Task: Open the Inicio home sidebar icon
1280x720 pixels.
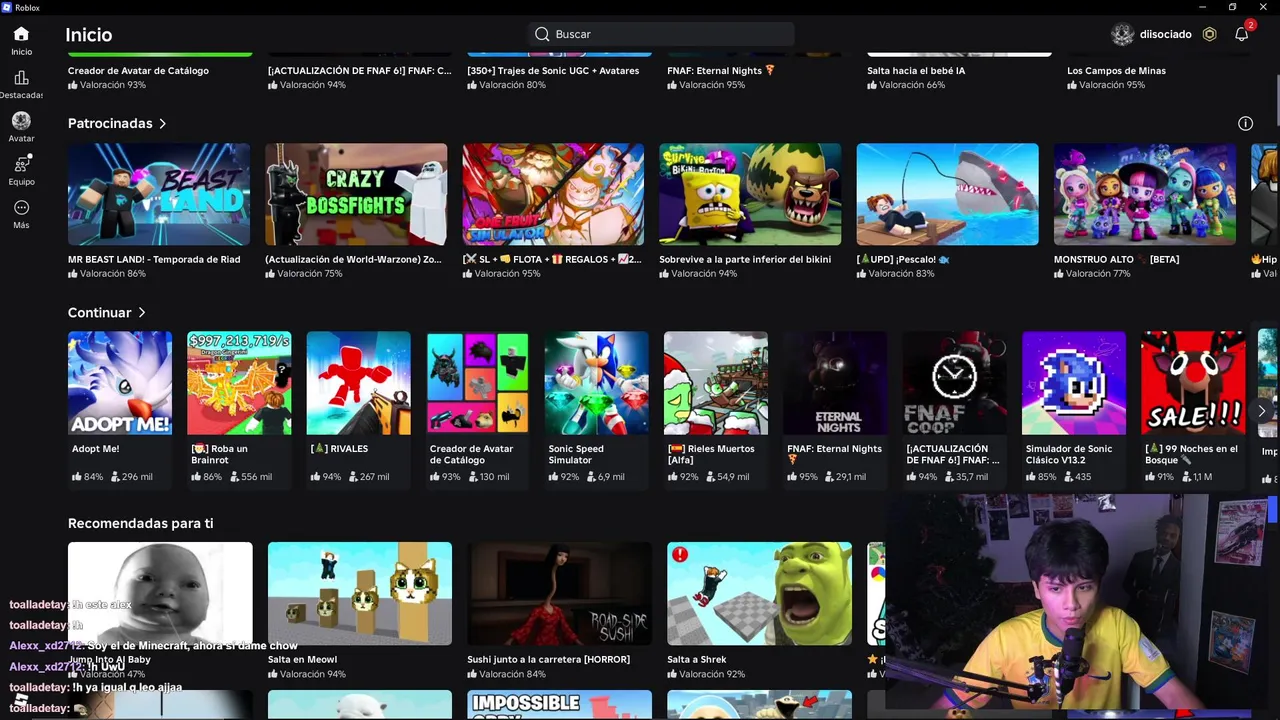Action: pyautogui.click(x=21, y=34)
